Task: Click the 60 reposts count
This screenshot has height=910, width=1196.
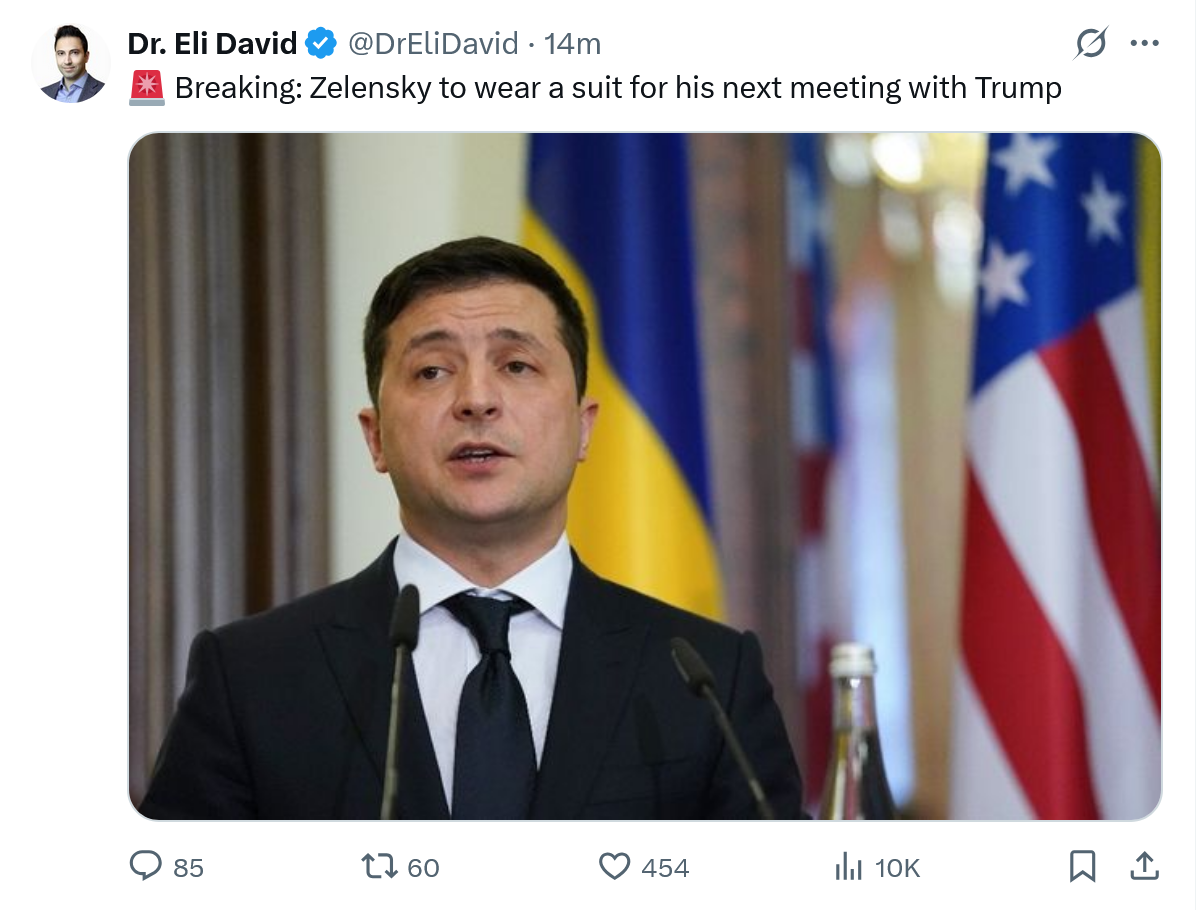Action: [x=423, y=868]
